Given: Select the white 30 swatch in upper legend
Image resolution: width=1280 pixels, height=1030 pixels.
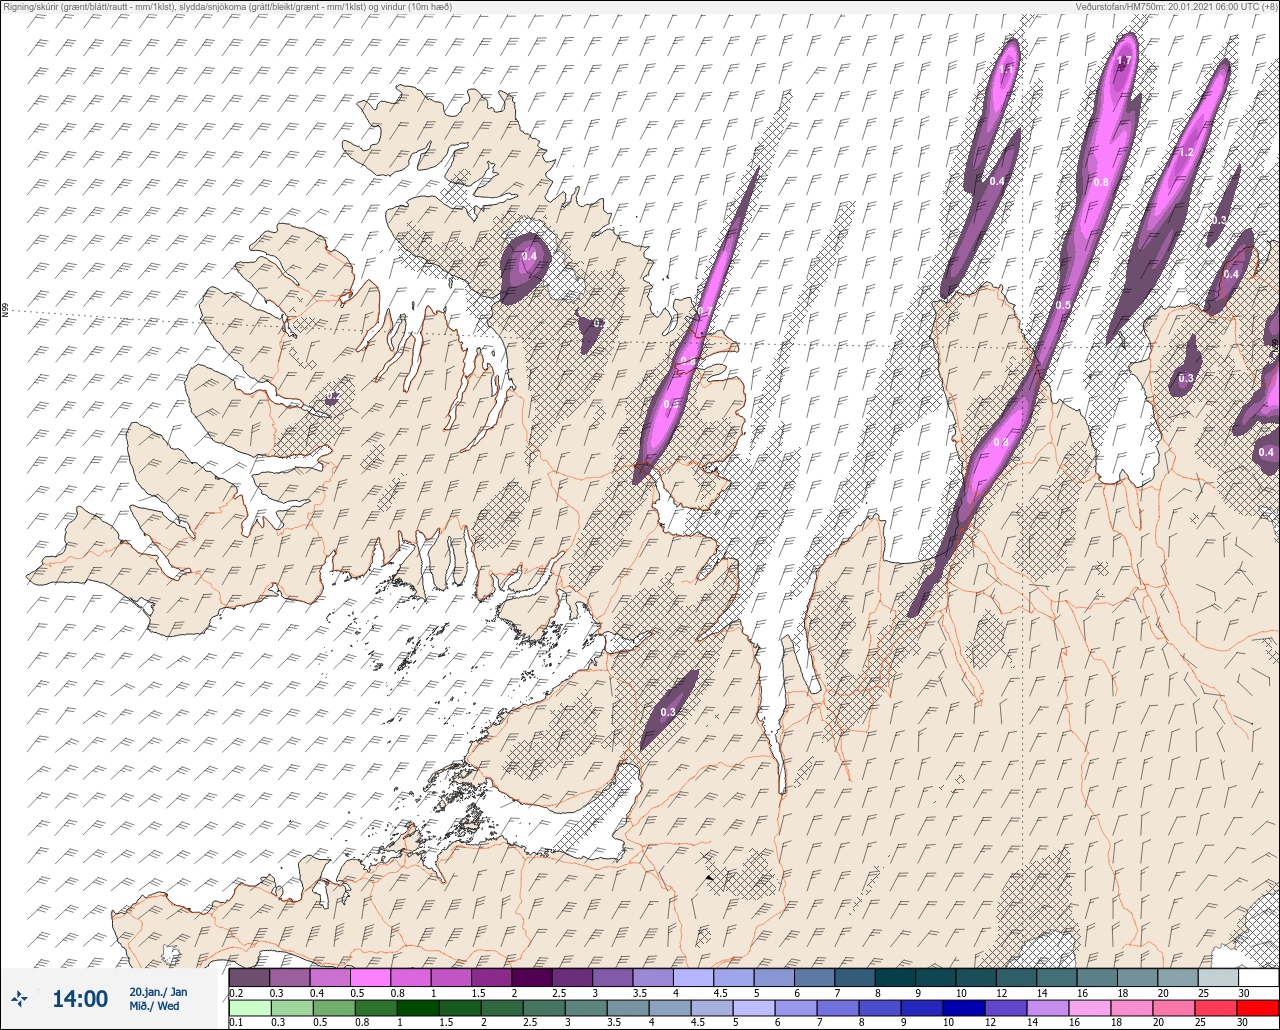Looking at the screenshot, I should pos(1258,977).
